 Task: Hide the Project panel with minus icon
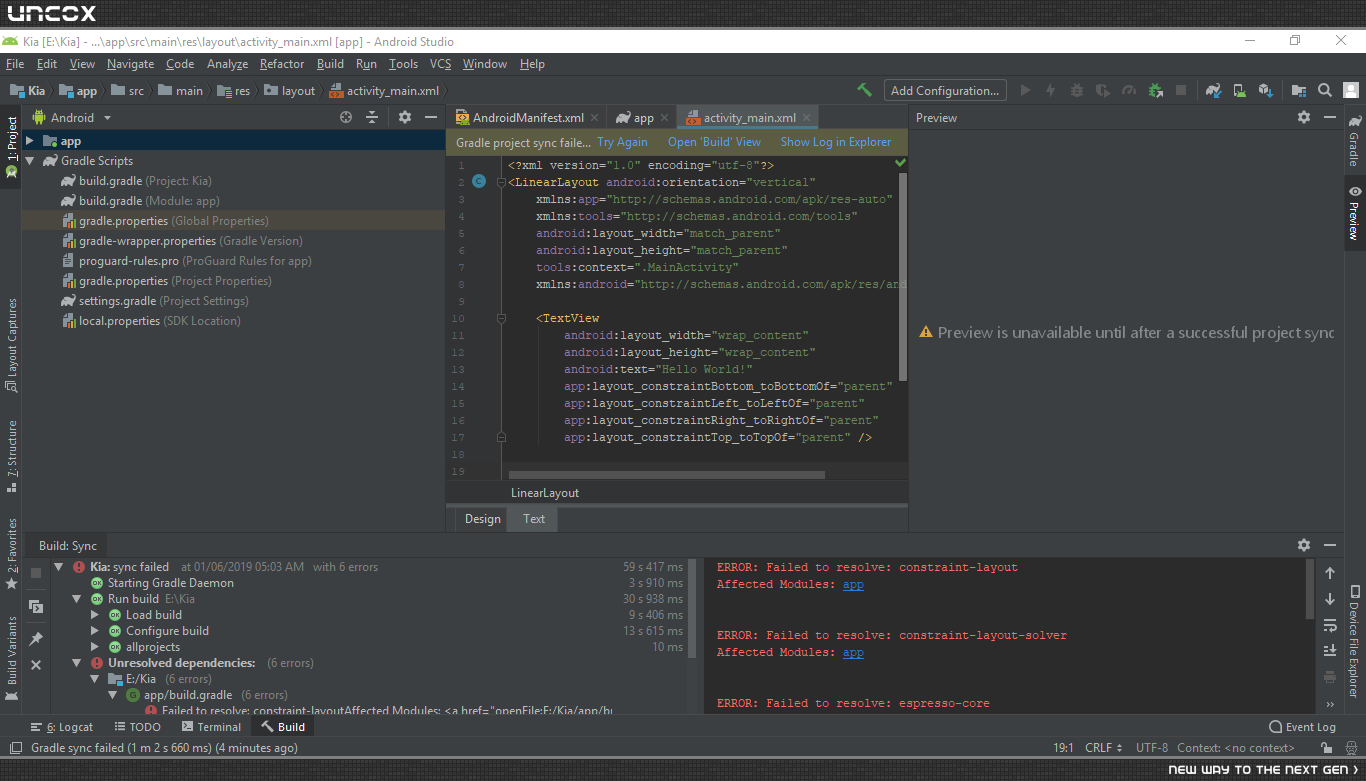431,117
